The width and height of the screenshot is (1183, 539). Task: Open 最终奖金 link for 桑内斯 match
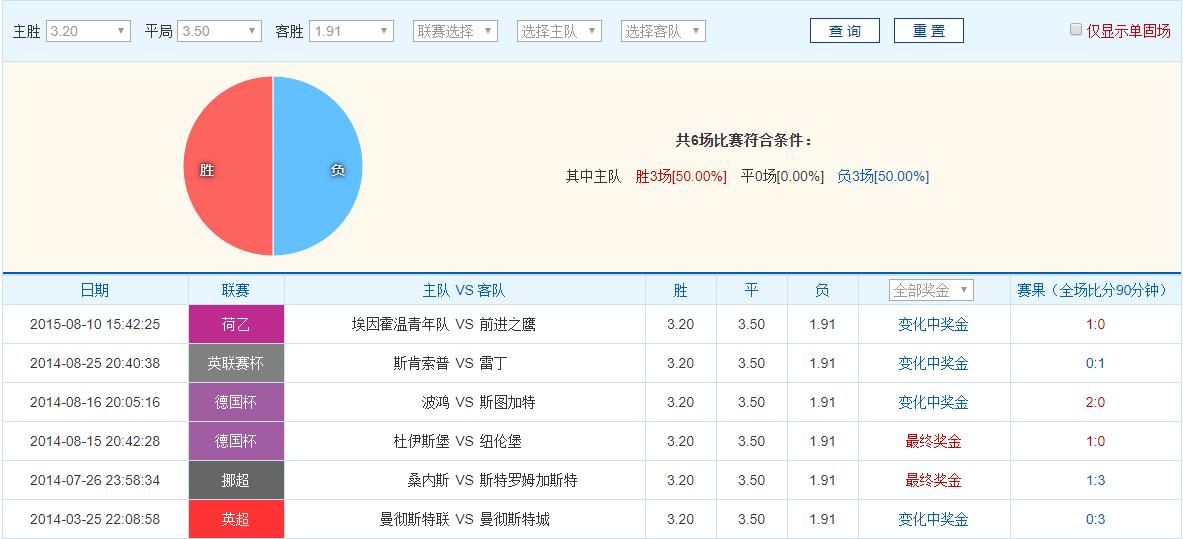[x=933, y=480]
